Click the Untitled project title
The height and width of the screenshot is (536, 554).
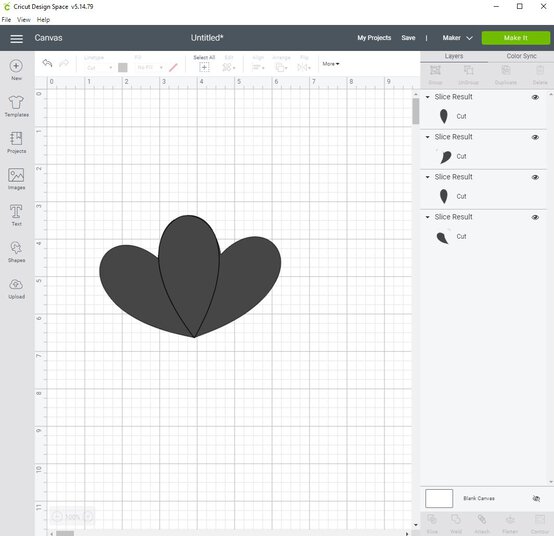(x=207, y=38)
